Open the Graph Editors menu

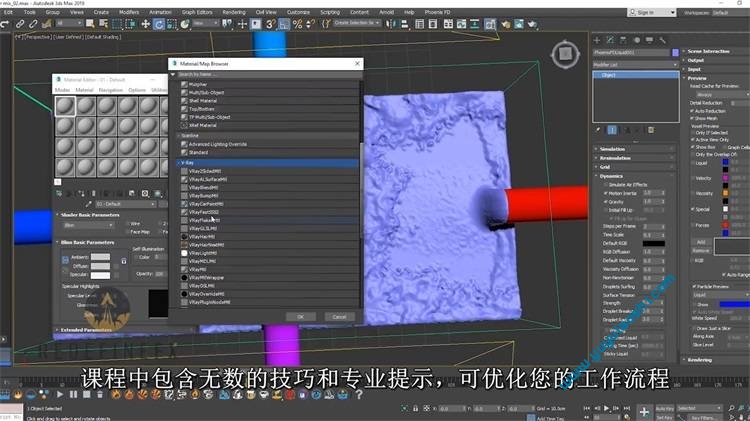tap(197, 12)
